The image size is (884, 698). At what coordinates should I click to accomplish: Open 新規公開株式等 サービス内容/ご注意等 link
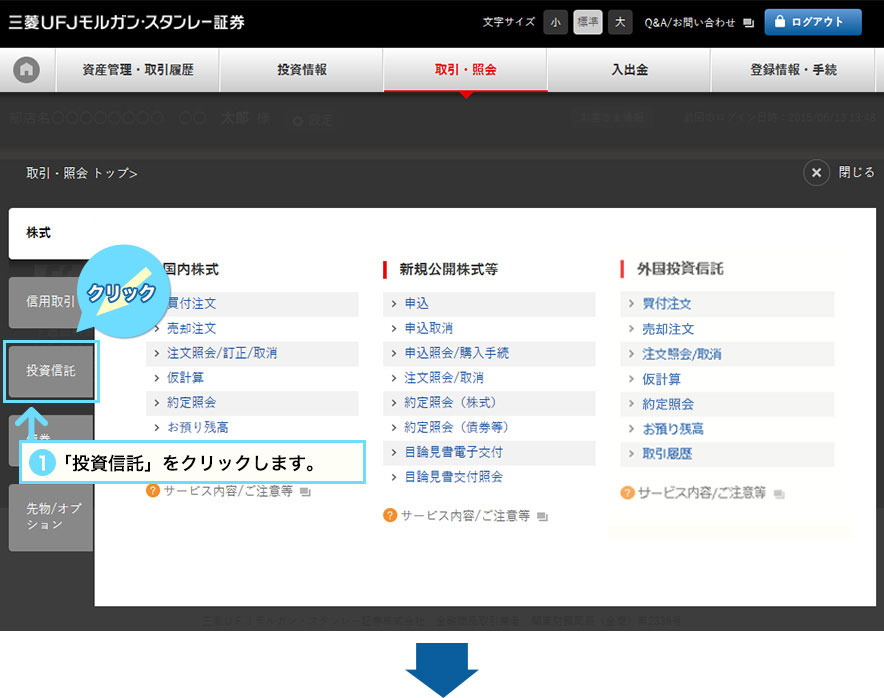[466, 516]
